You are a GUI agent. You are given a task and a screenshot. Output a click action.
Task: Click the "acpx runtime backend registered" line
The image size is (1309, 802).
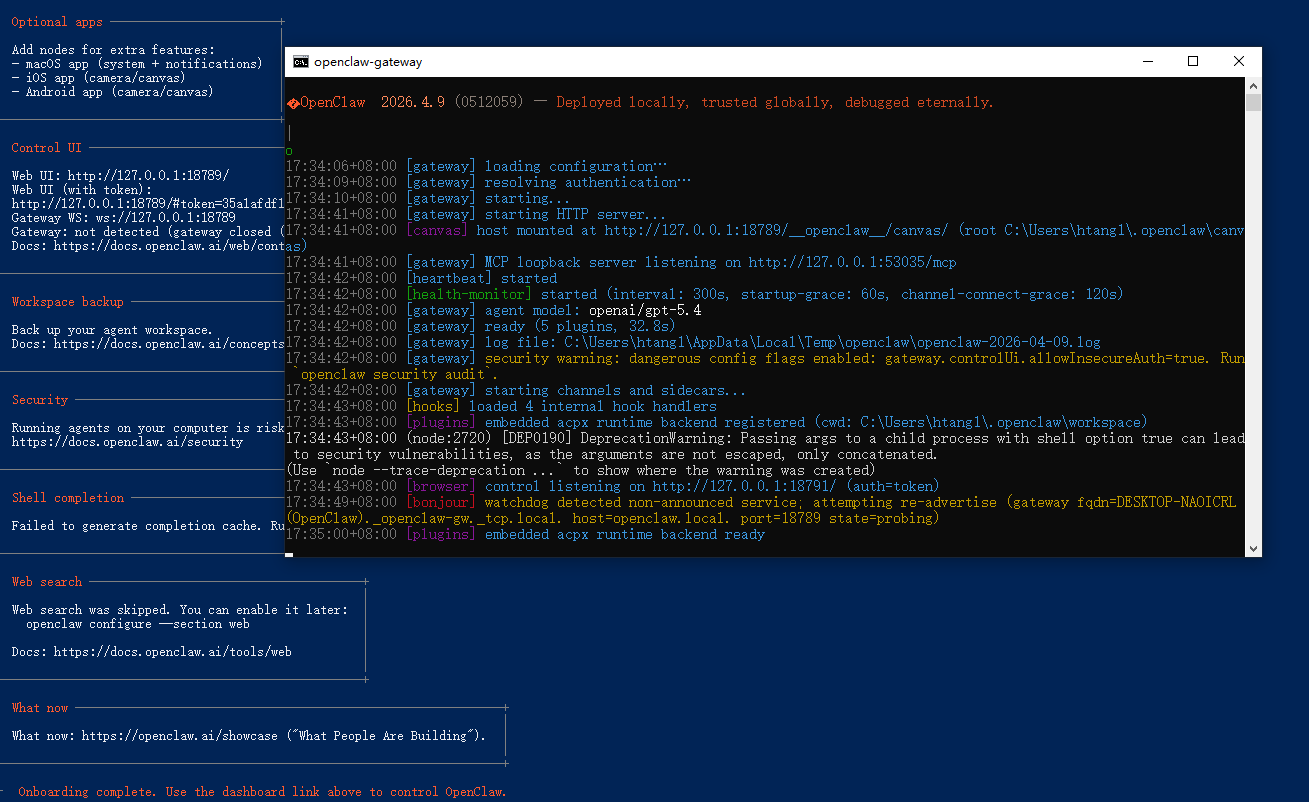click(x=717, y=422)
